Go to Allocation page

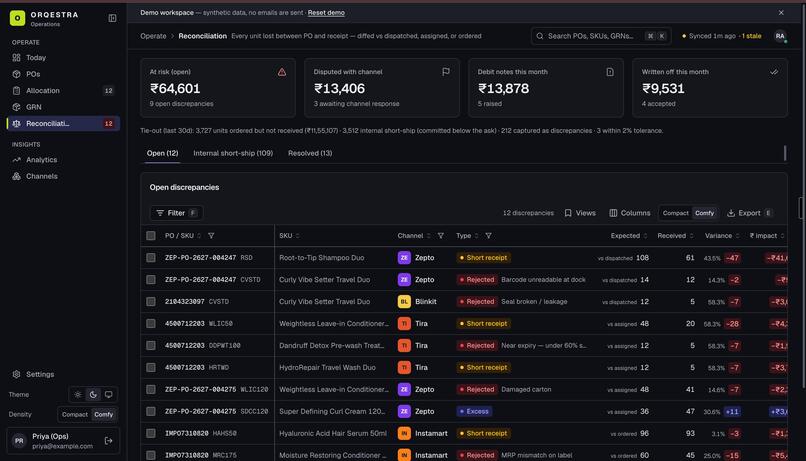pos(63,90)
